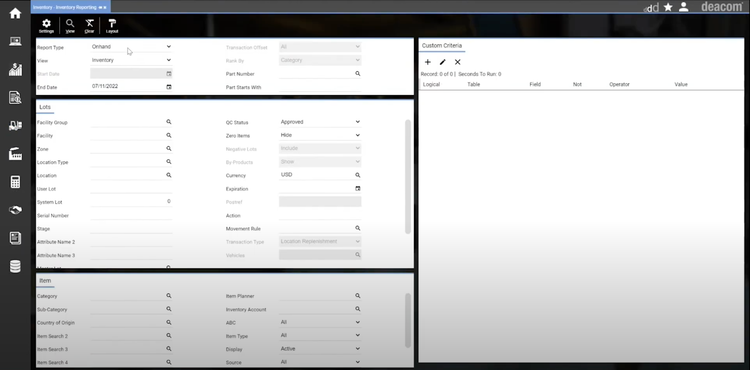Click the Stage input field

click(x=131, y=228)
